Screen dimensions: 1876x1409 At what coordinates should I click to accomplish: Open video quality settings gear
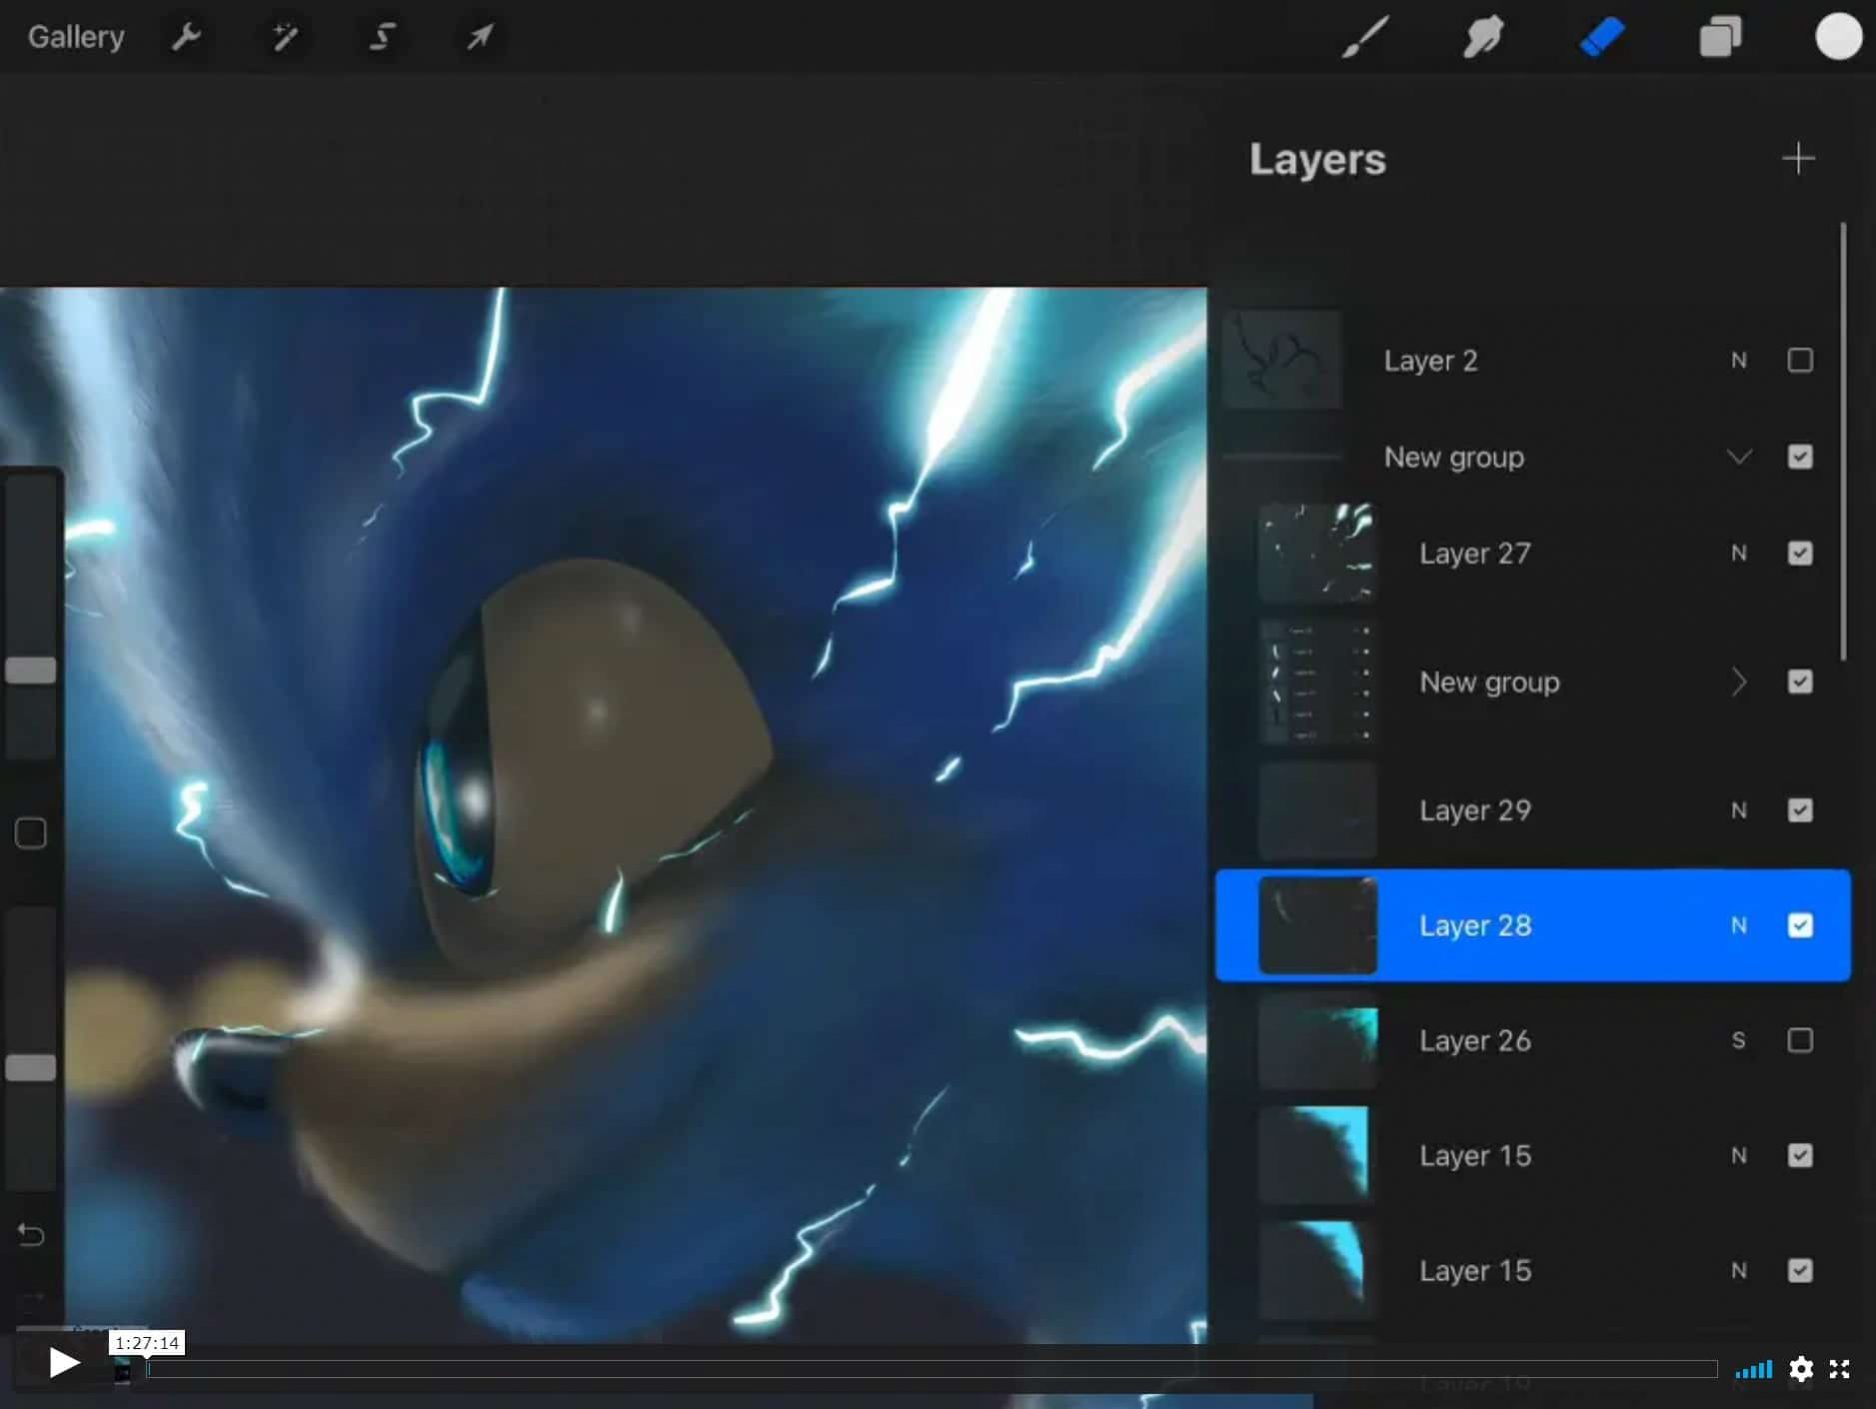[1800, 1369]
